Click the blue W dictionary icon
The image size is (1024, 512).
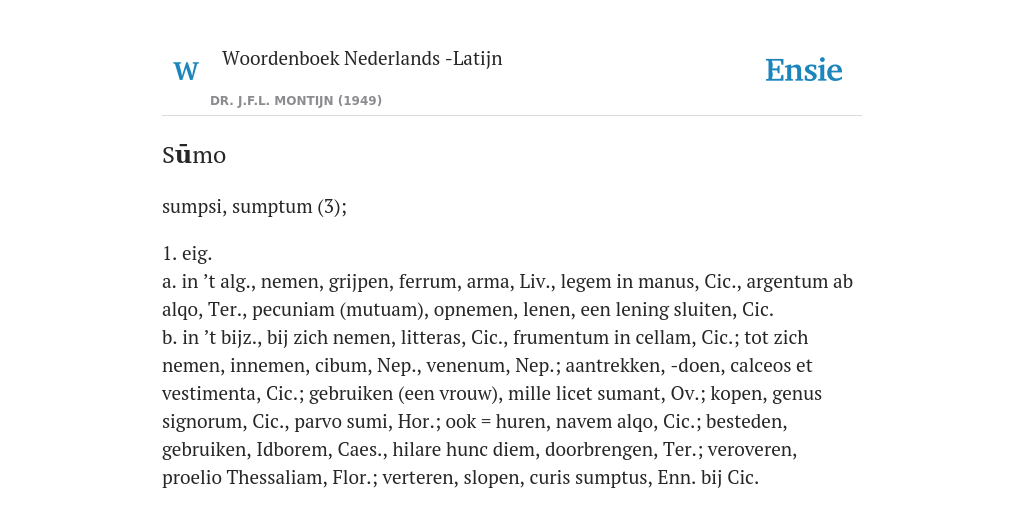[x=185, y=71]
